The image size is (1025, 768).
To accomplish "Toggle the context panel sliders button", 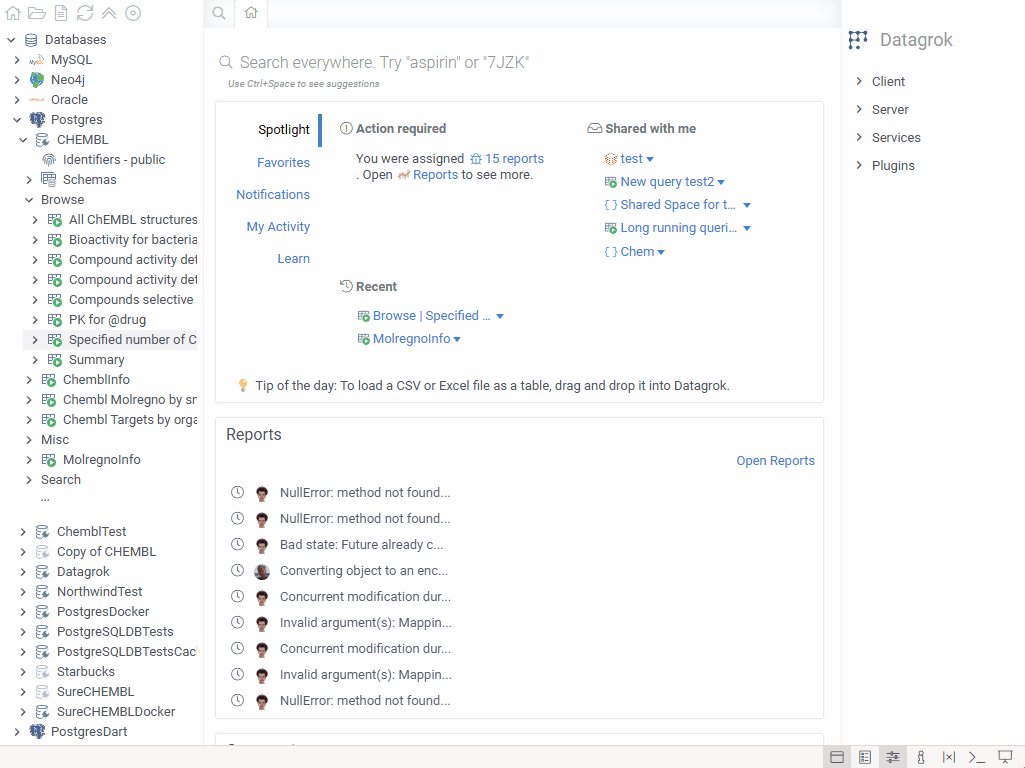I will (x=893, y=757).
